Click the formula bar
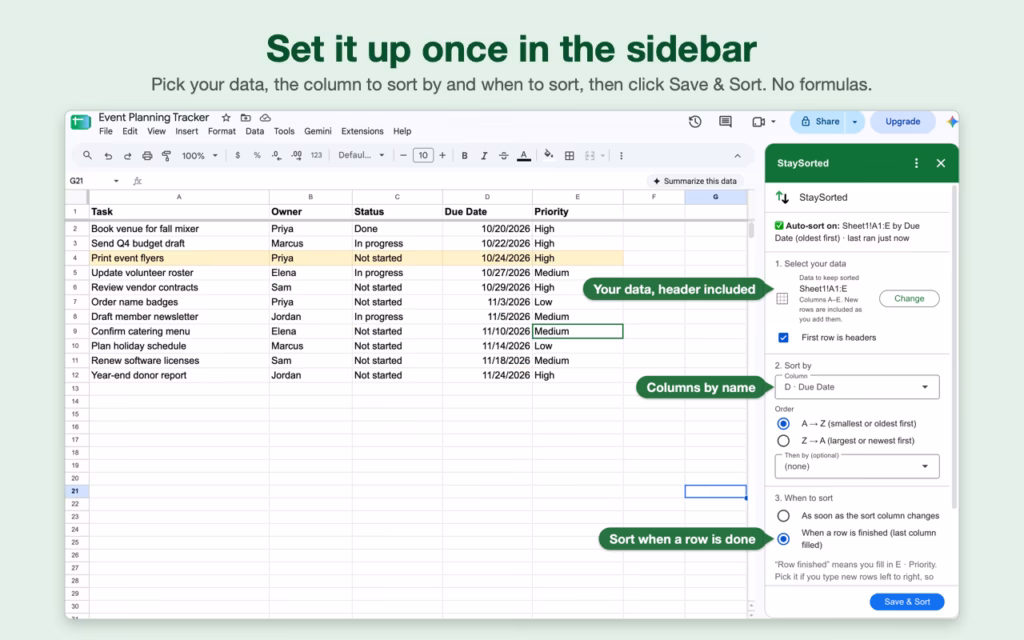The height and width of the screenshot is (640, 1024). 392,181
